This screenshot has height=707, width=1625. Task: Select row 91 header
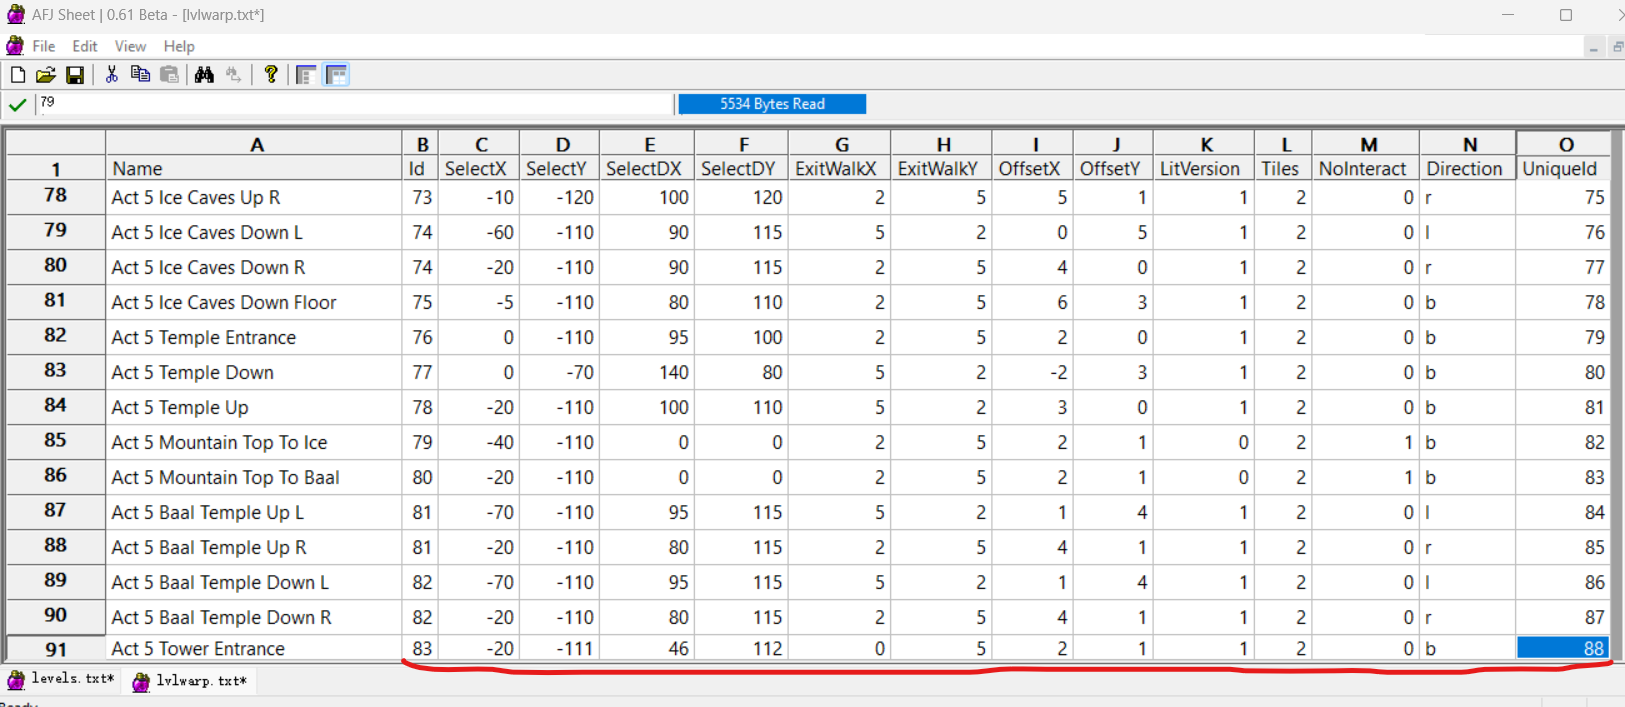coord(56,649)
